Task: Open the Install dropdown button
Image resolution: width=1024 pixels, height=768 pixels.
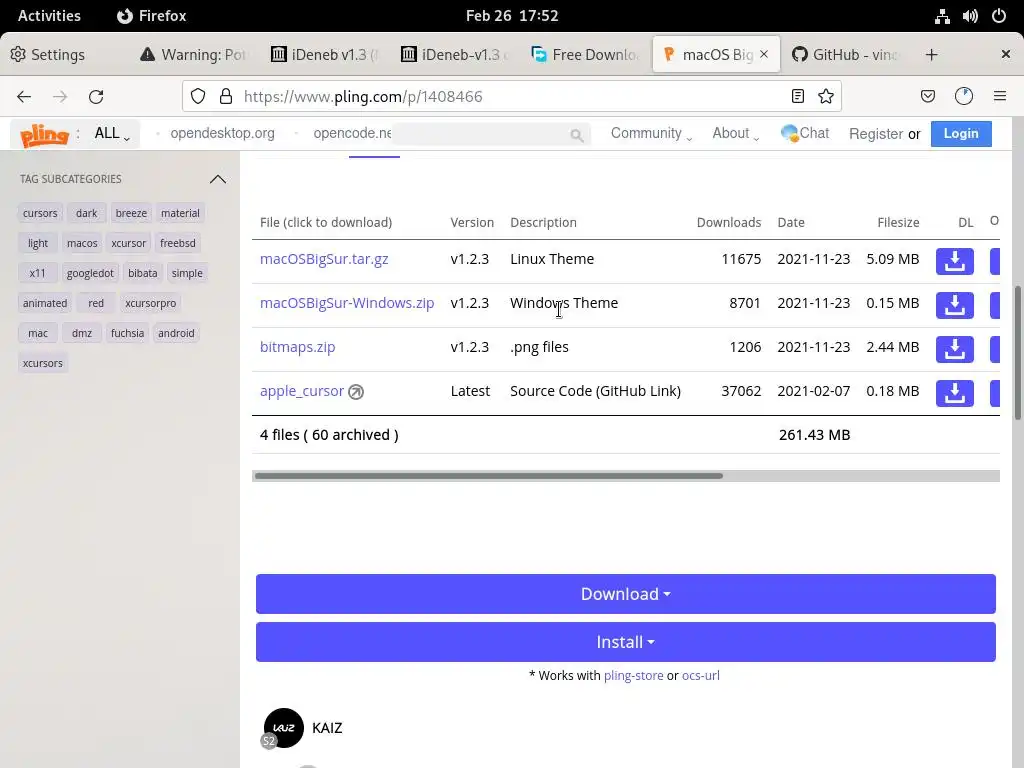Action: (x=626, y=642)
